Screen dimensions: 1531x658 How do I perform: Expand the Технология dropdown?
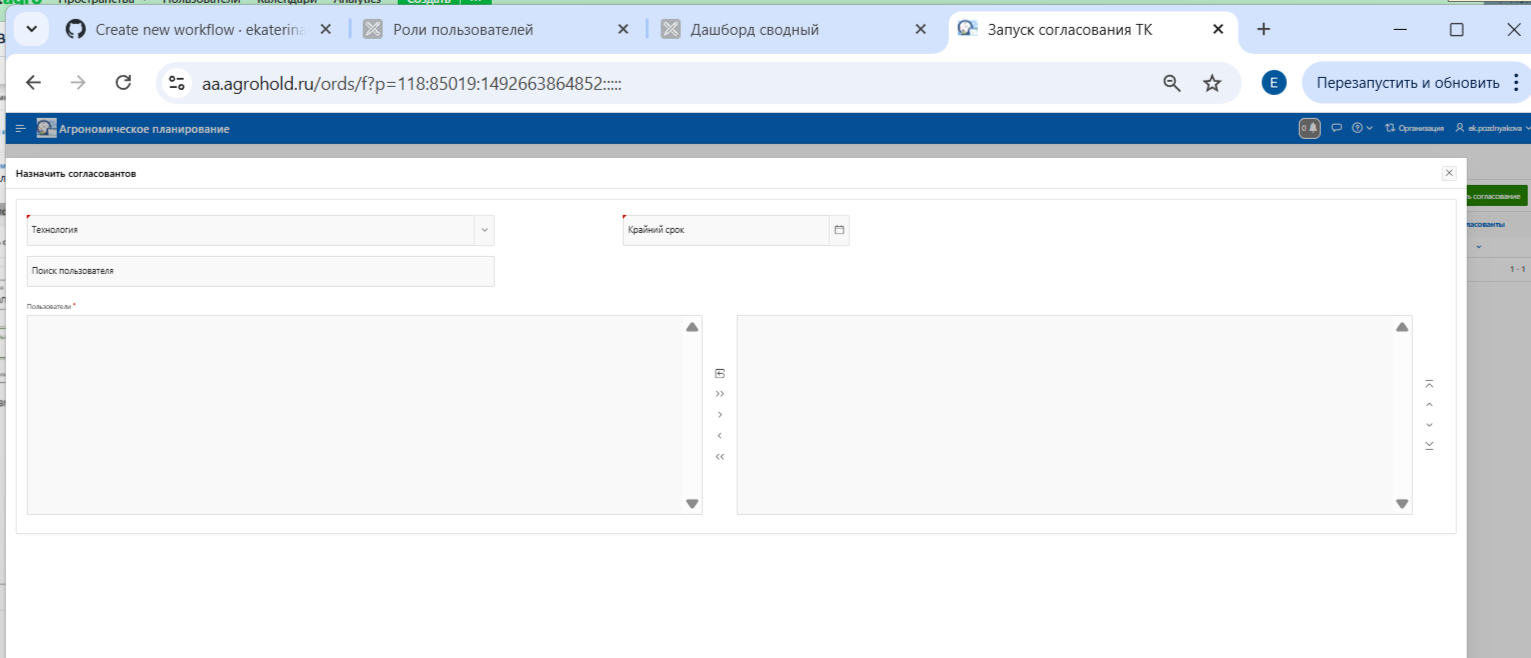484,230
